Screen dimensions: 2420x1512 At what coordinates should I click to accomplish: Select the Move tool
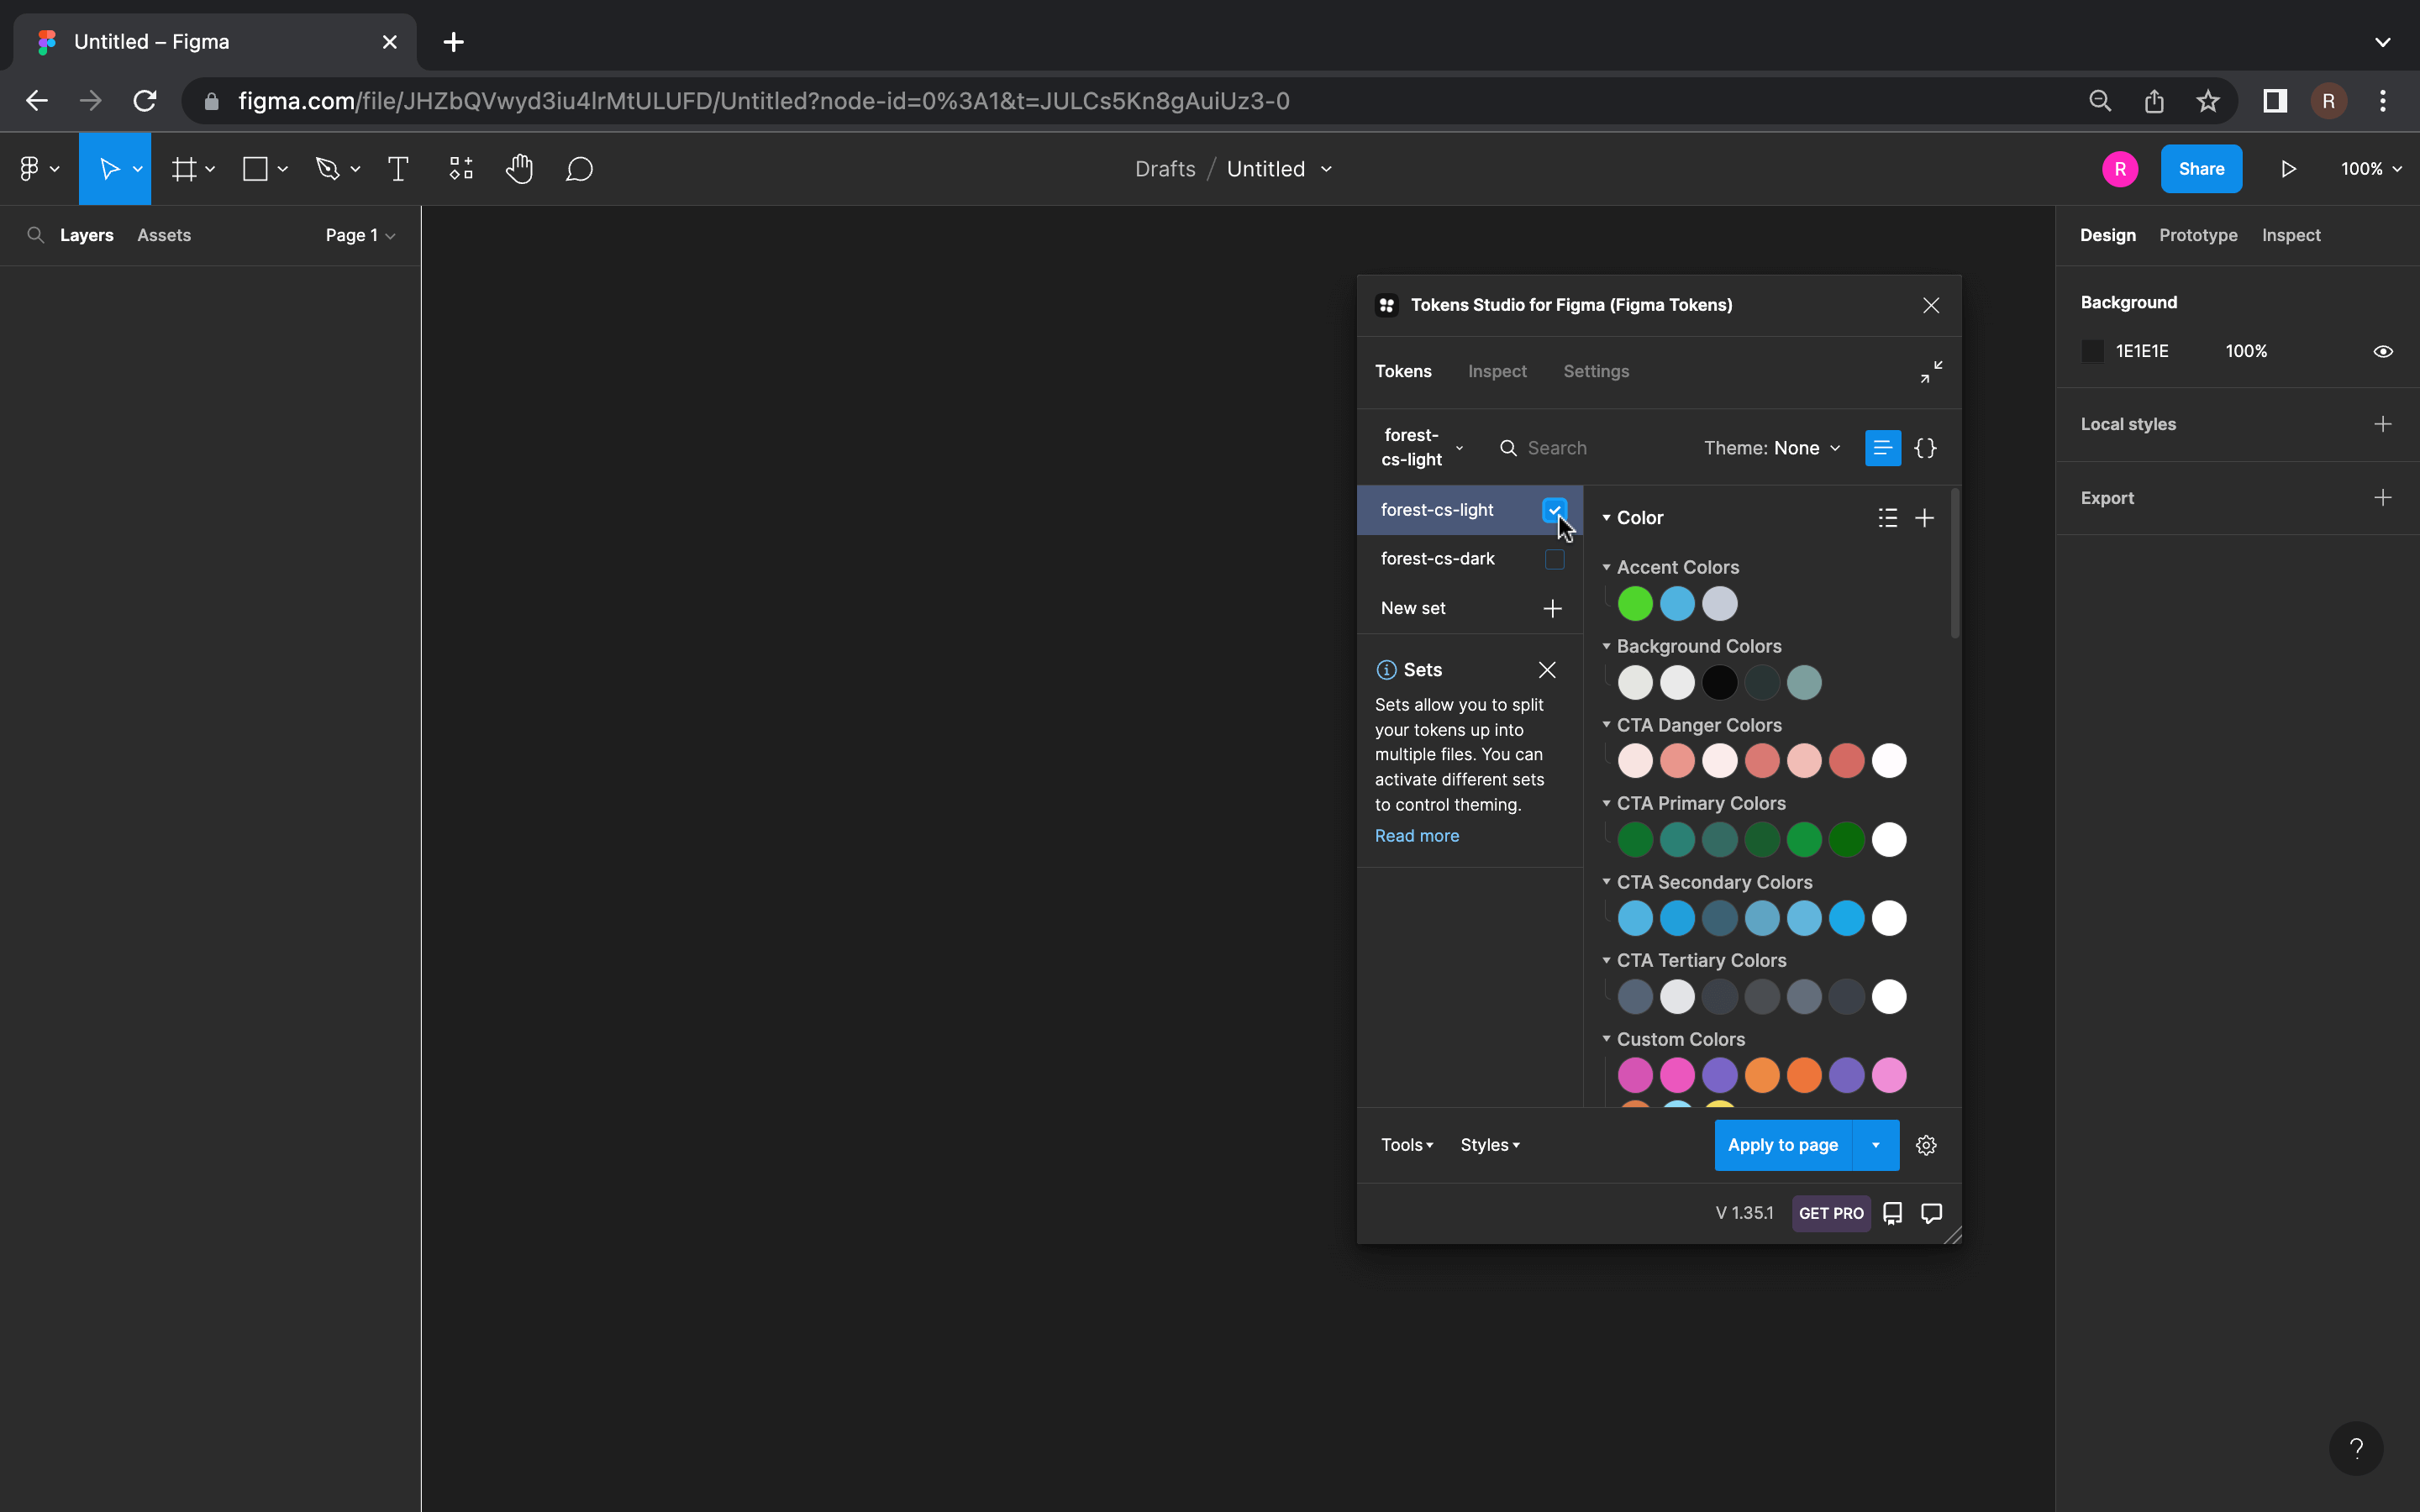109,169
